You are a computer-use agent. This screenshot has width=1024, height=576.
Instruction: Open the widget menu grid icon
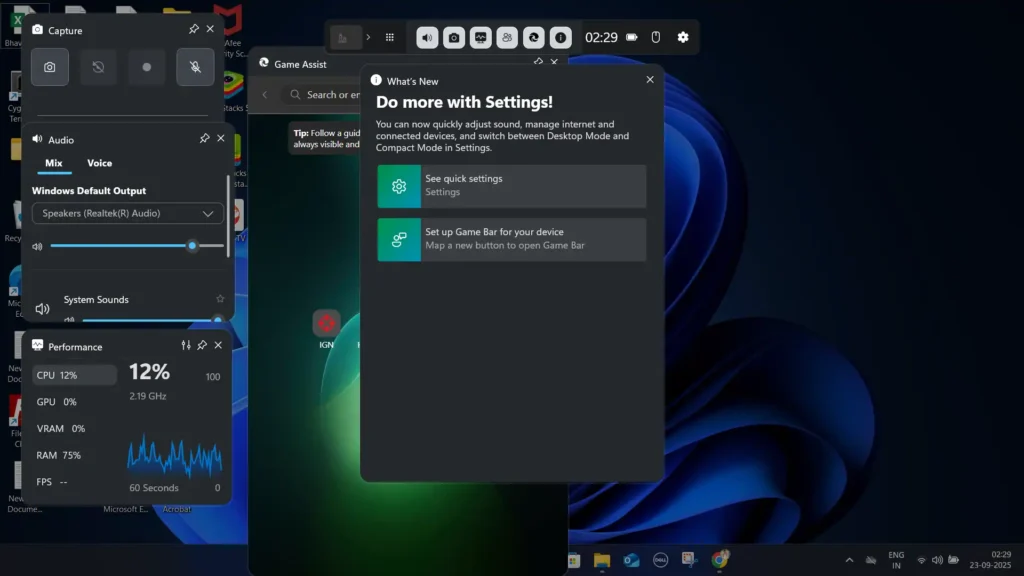click(x=390, y=37)
